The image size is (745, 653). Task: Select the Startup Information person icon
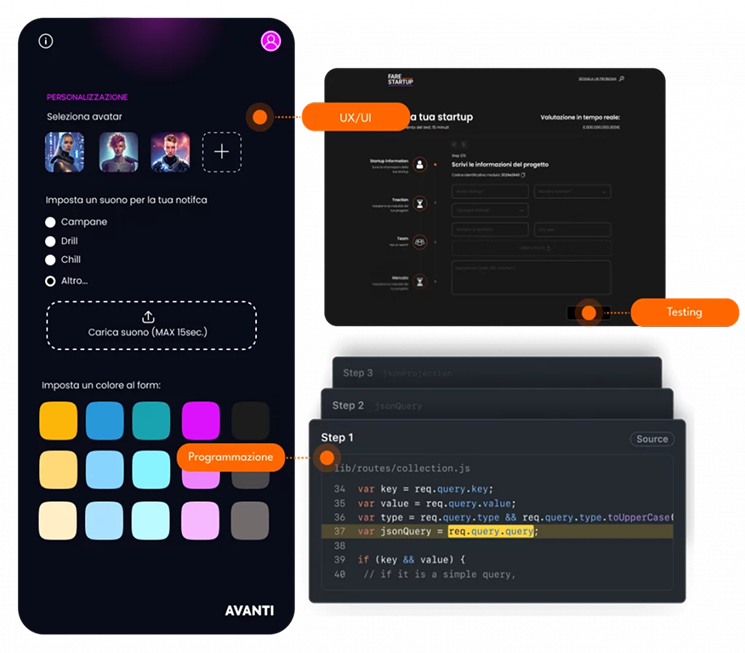[420, 164]
